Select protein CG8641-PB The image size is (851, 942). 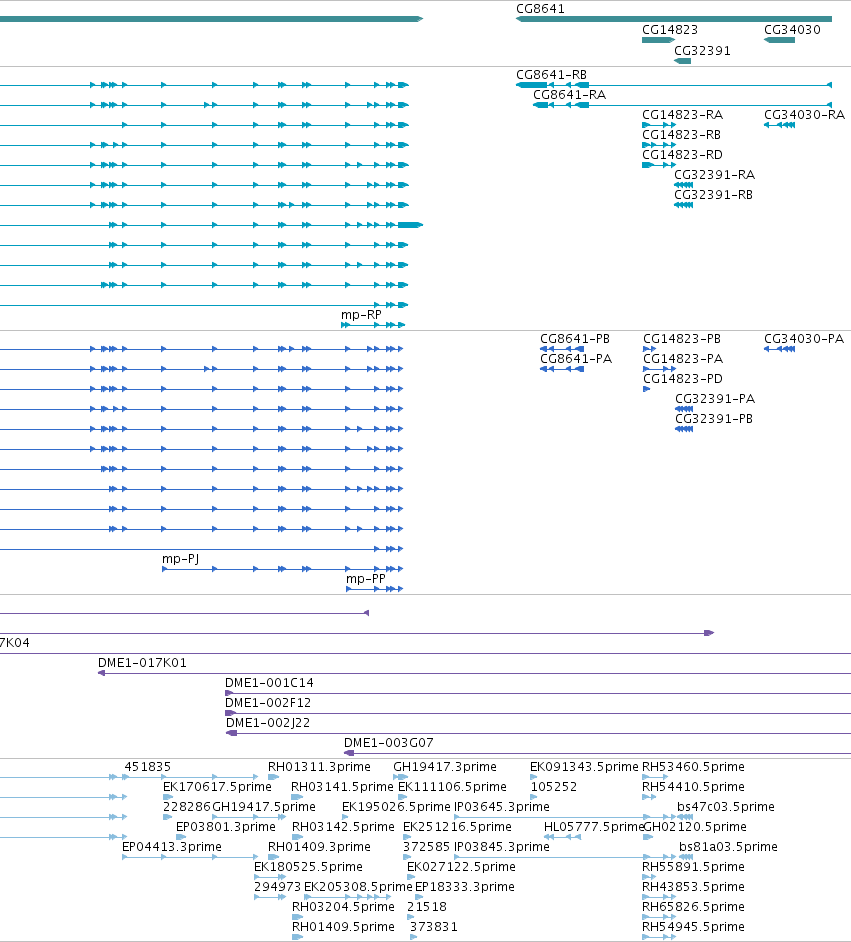coord(575,339)
